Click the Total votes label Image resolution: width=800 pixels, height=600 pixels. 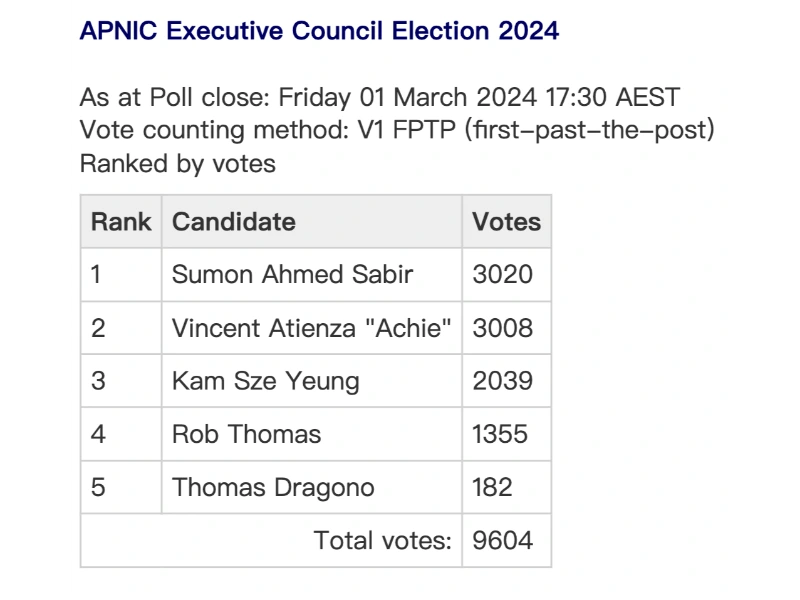384,541
